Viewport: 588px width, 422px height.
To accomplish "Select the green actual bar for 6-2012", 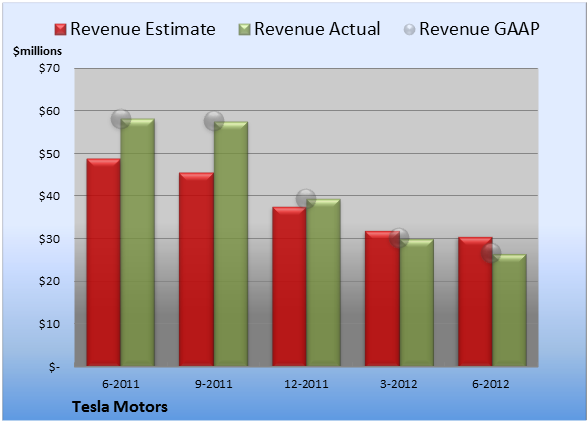I will [510, 310].
